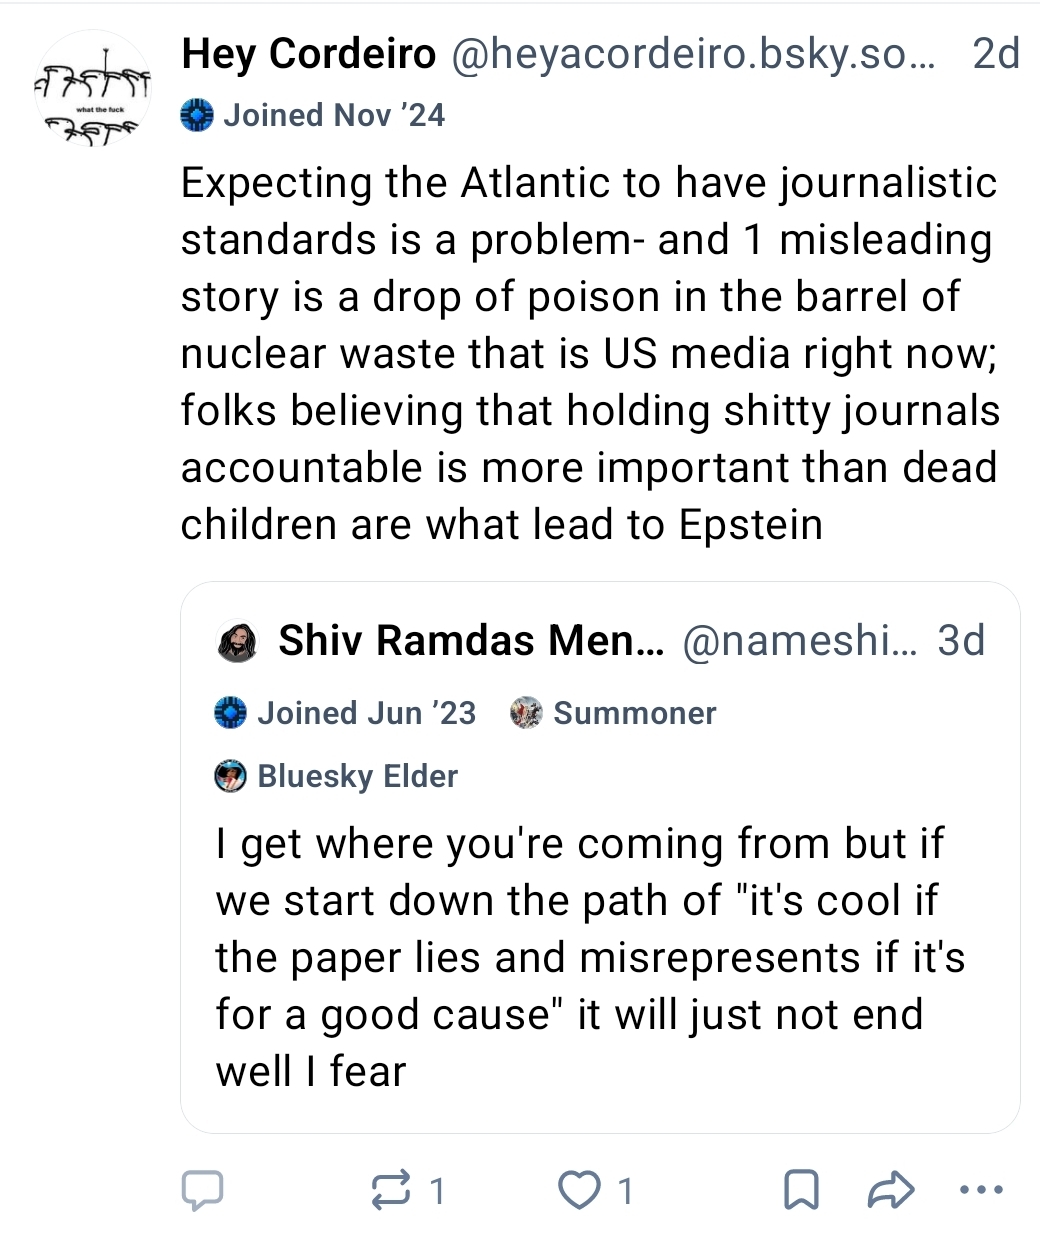Click the 2d post timestamp

click(x=995, y=54)
